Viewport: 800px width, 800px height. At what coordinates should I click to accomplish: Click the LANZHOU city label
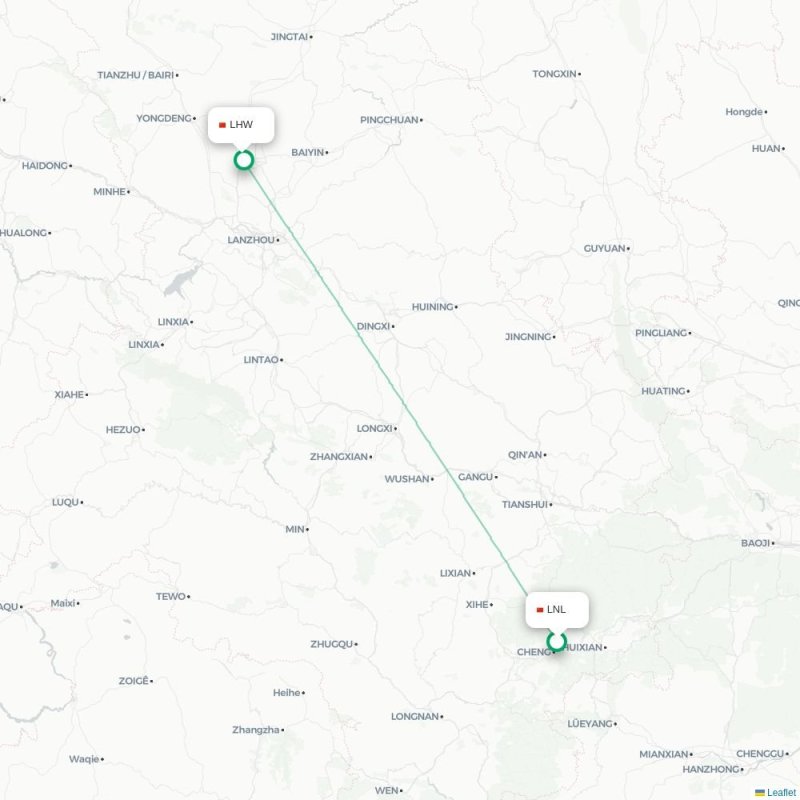253,240
